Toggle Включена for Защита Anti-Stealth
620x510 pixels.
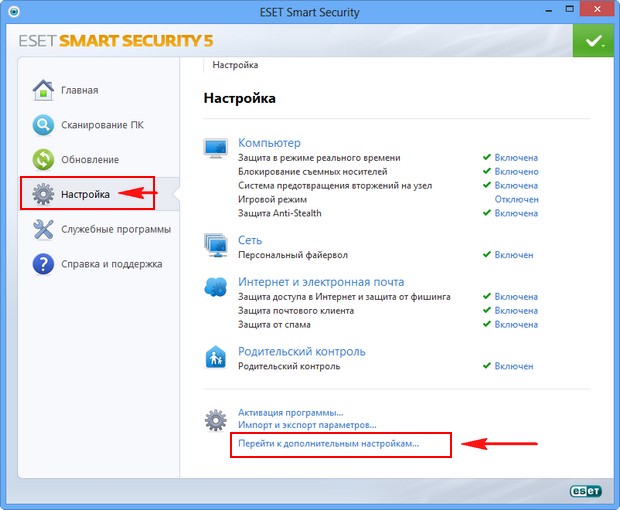[x=516, y=213]
